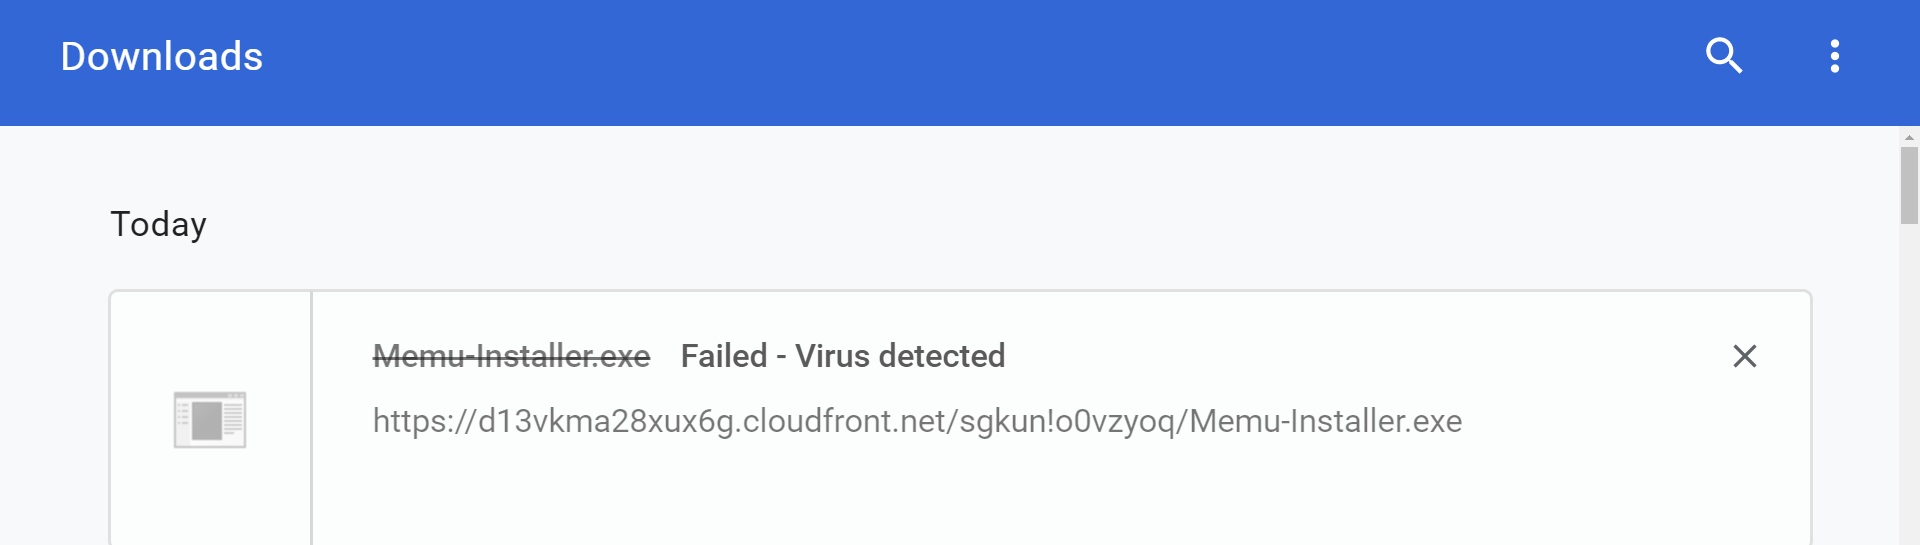Remove Memu-Installer.exe from the downloads list
The height and width of the screenshot is (545, 1920).
[x=1745, y=356]
